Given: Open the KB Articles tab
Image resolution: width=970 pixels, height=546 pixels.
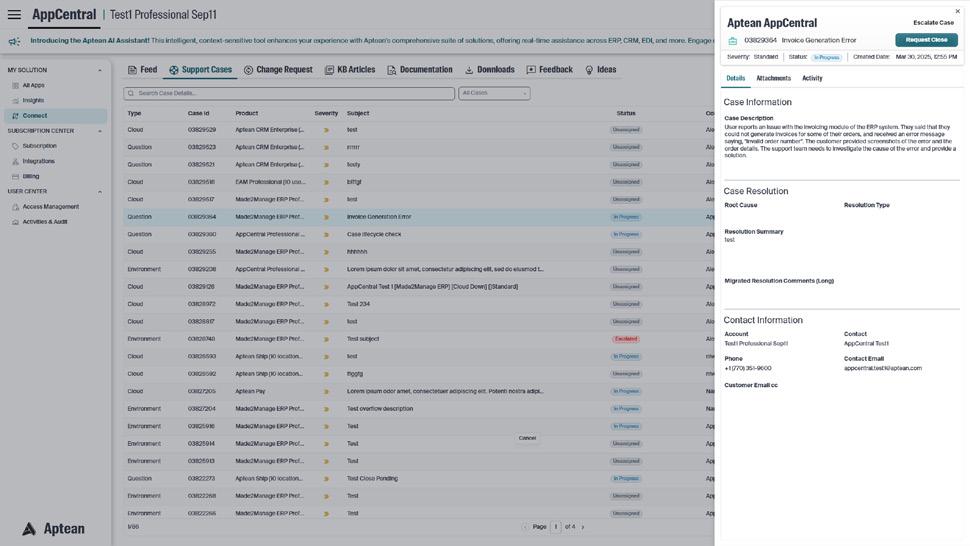Looking at the screenshot, I should click(350, 70).
